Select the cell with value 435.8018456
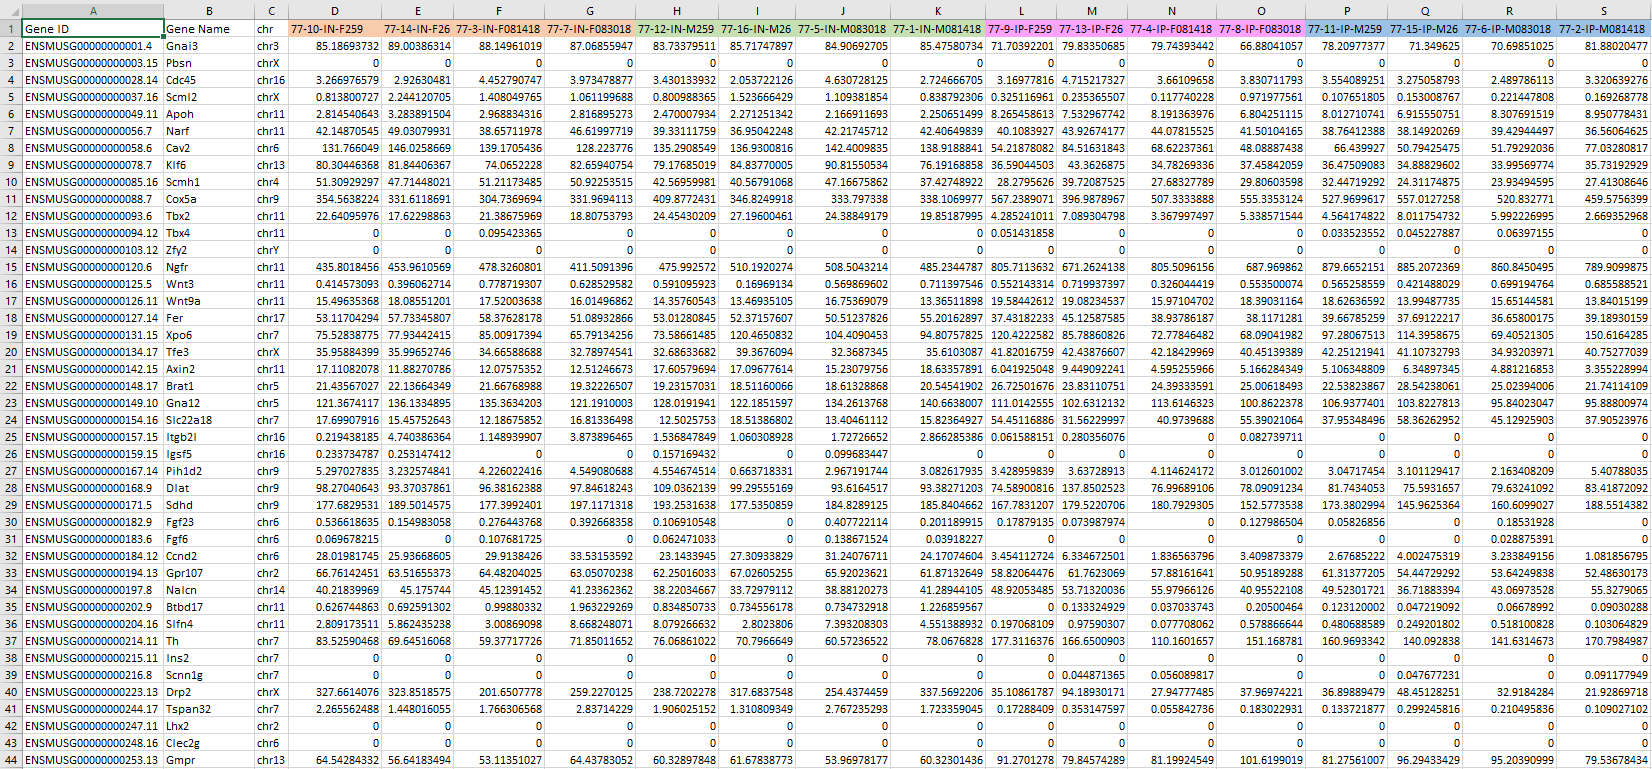This screenshot has height=769, width=1652. click(335, 267)
